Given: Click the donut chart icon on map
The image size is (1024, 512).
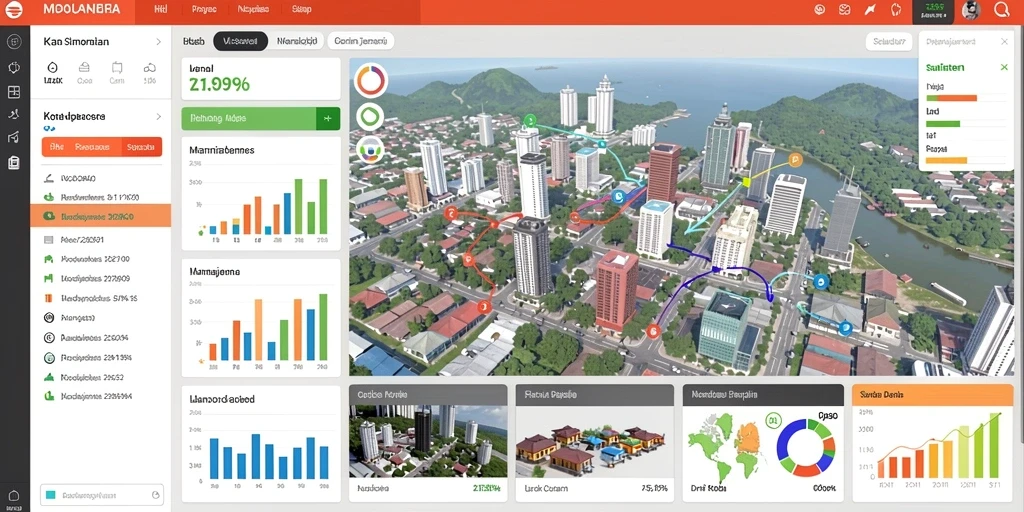Looking at the screenshot, I should pos(372,81).
